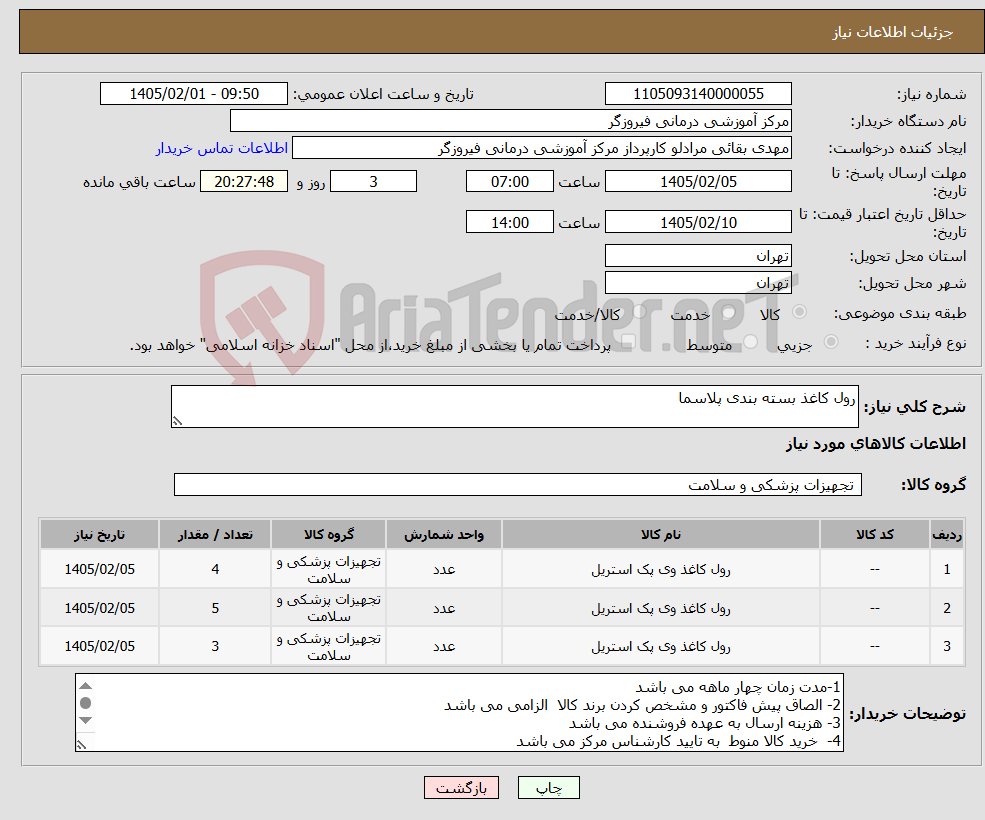Click the table's گروه کالا column header
The height and width of the screenshot is (820, 985).
coord(329,534)
